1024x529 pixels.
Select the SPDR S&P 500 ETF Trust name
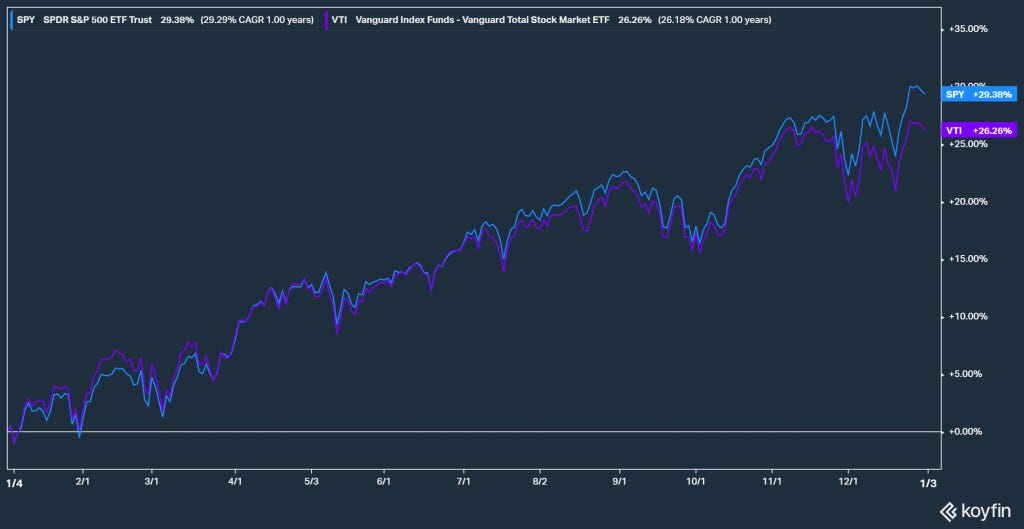tap(97, 20)
